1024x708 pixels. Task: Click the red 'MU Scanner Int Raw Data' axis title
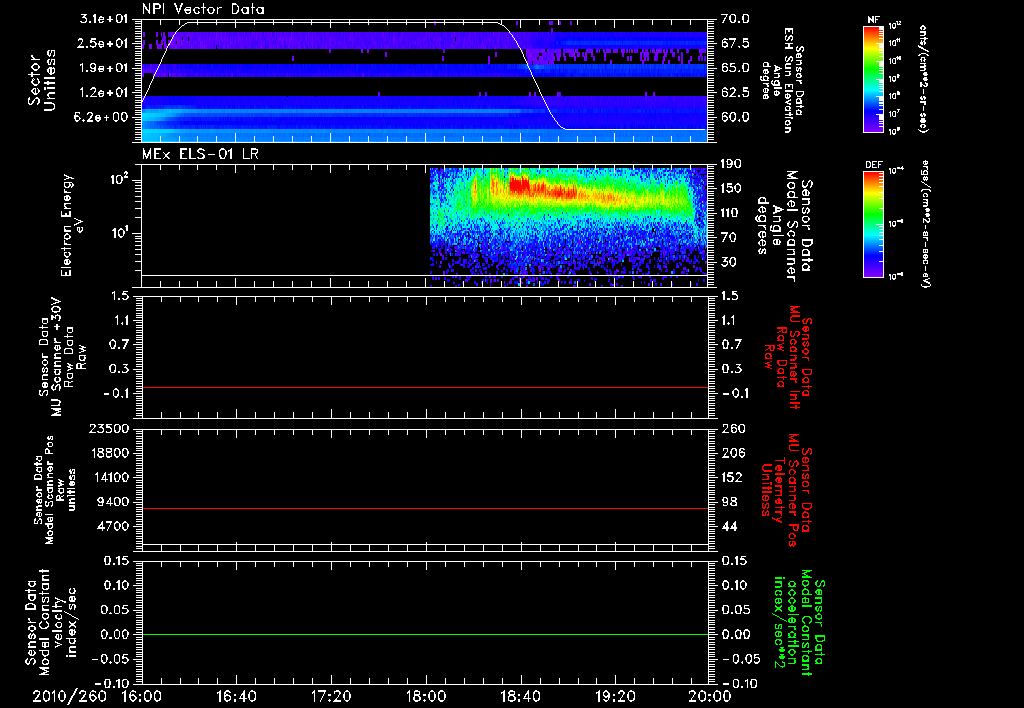(x=789, y=357)
